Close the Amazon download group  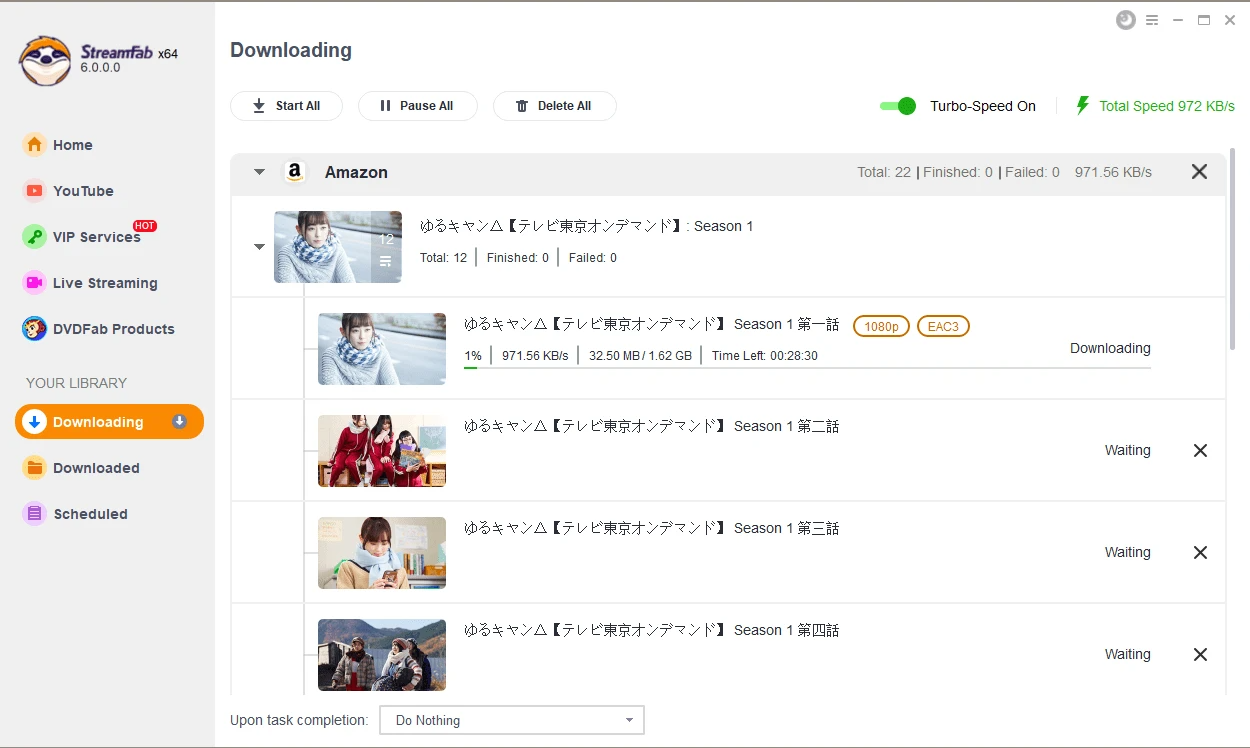click(x=1199, y=172)
